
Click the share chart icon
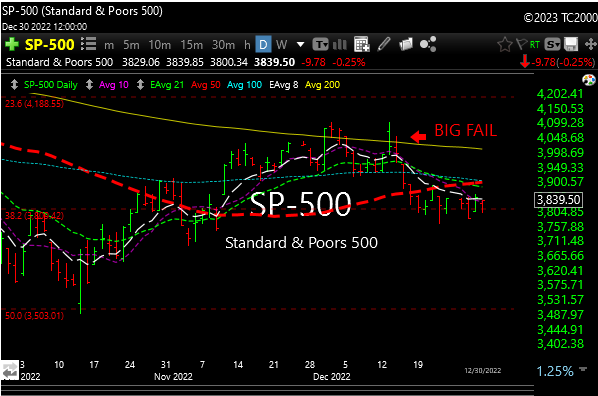click(x=428, y=44)
